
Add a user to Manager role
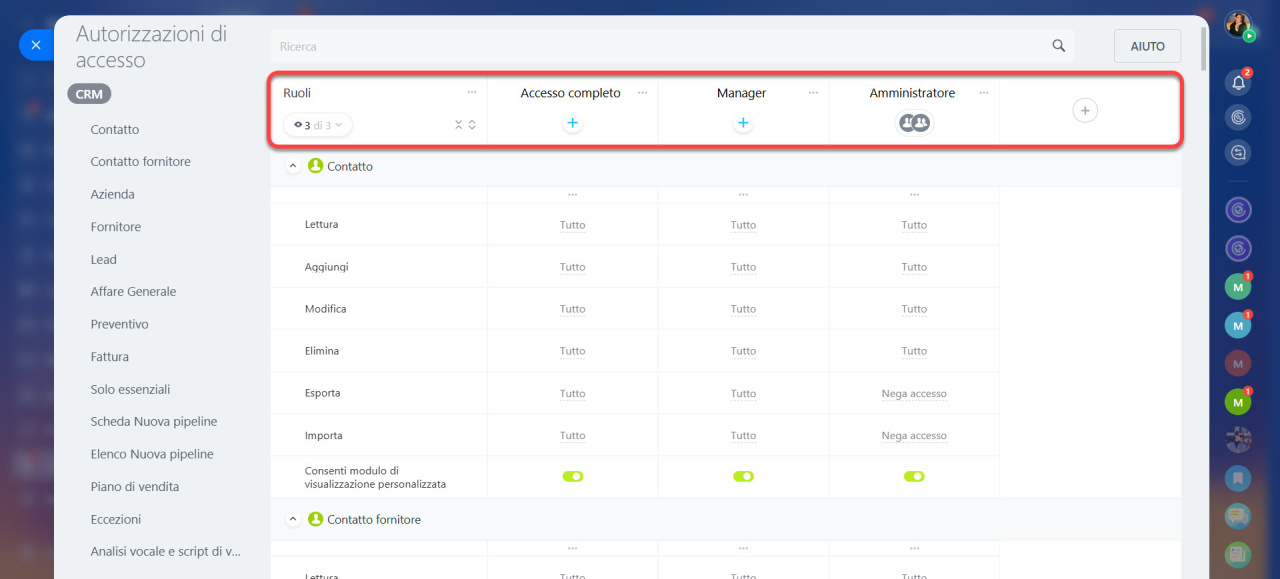(743, 123)
